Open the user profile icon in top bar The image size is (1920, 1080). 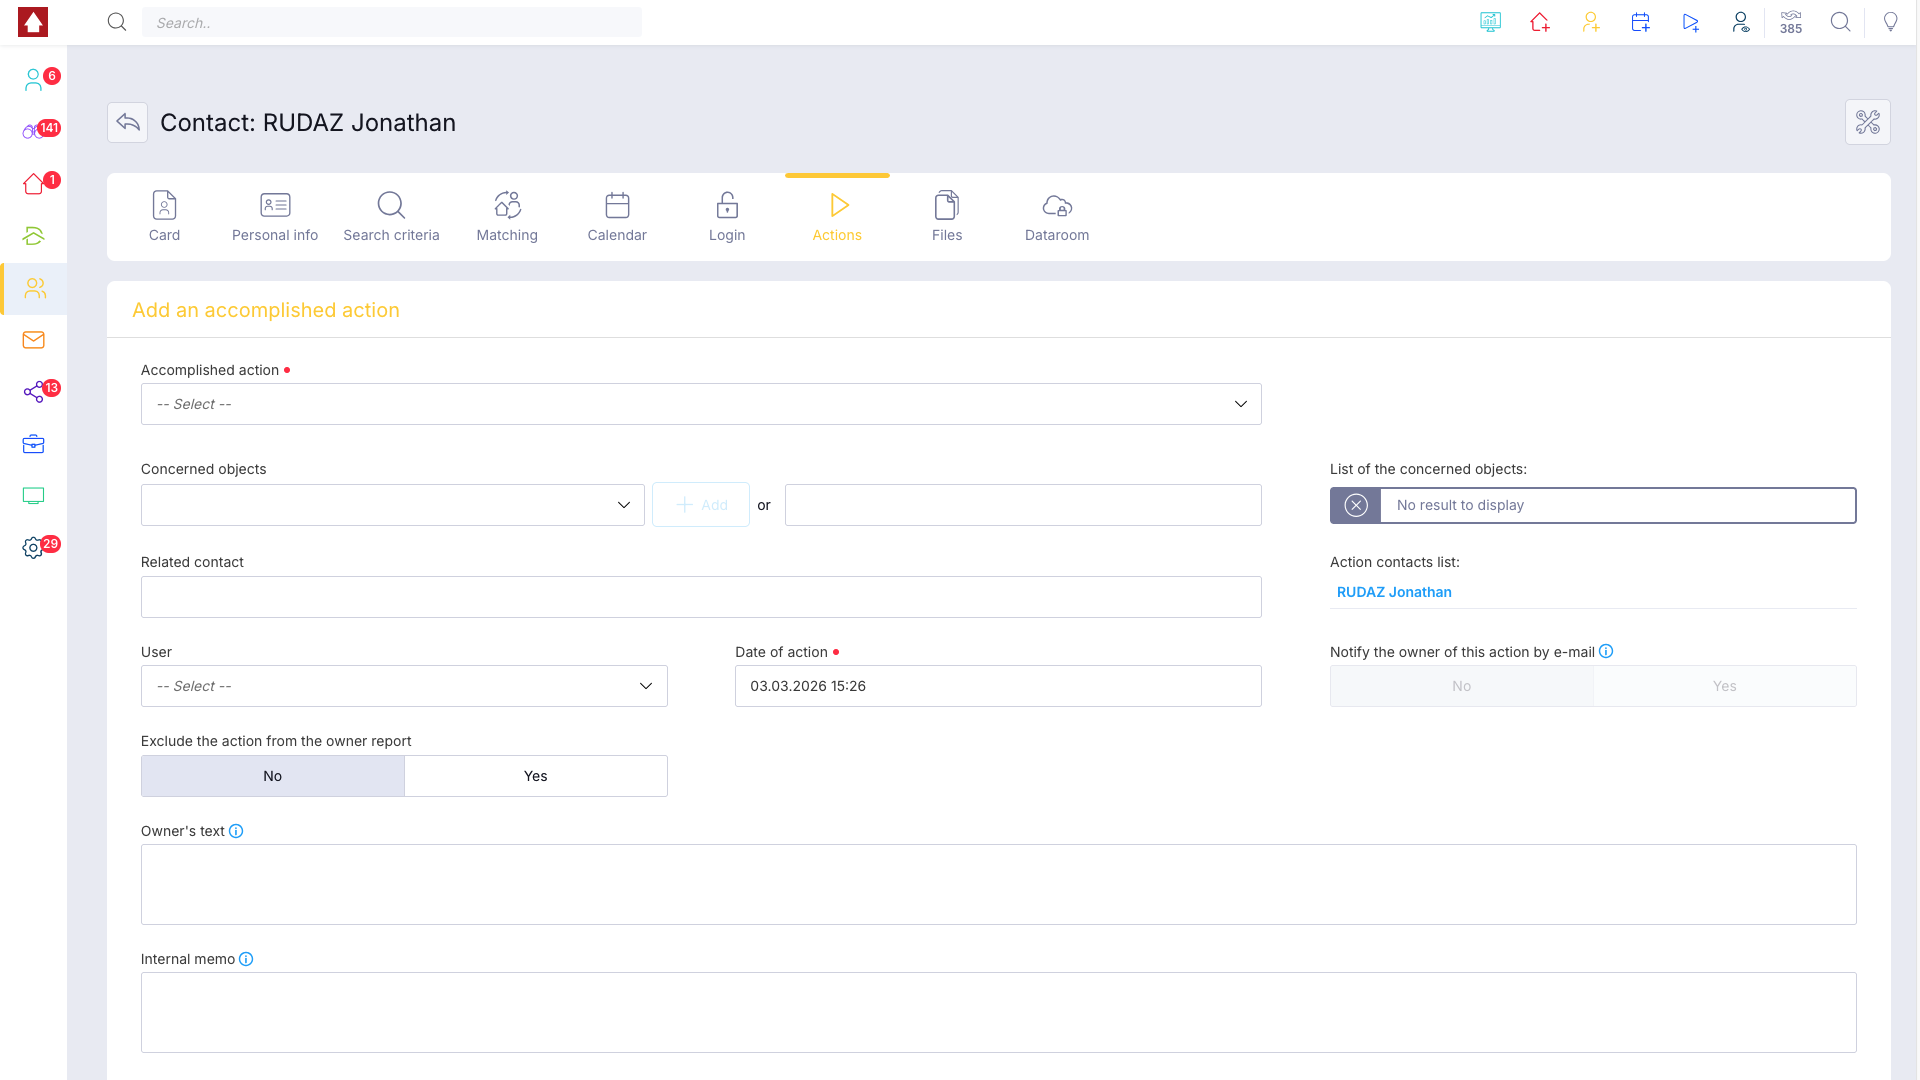(1740, 22)
